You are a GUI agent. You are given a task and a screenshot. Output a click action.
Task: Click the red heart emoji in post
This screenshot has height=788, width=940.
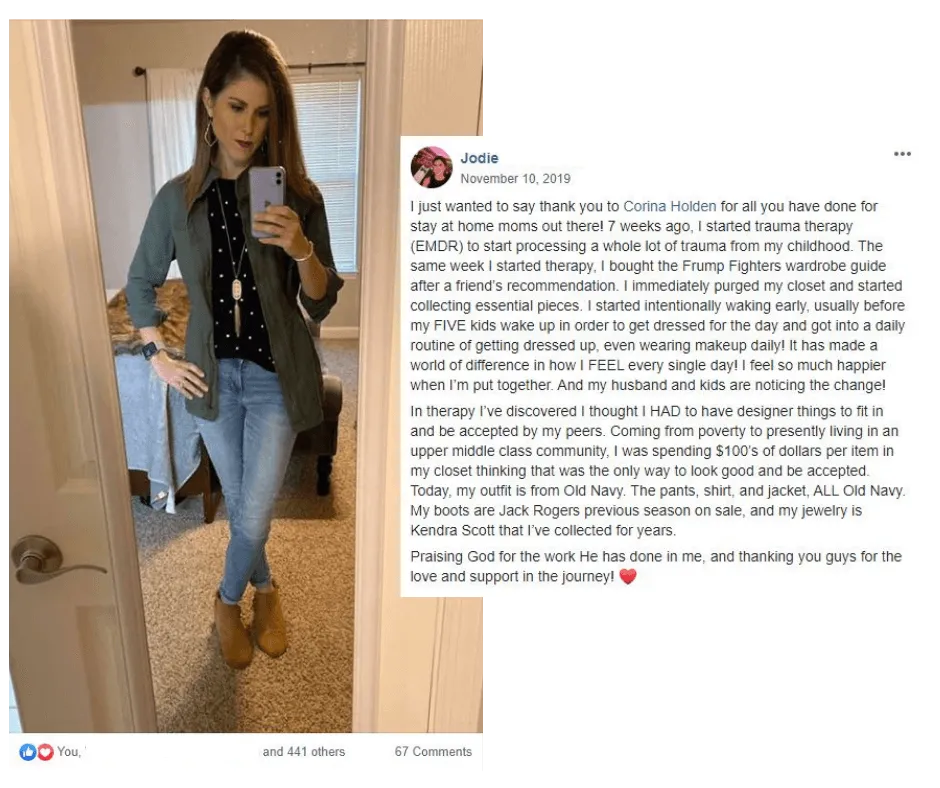click(627, 576)
